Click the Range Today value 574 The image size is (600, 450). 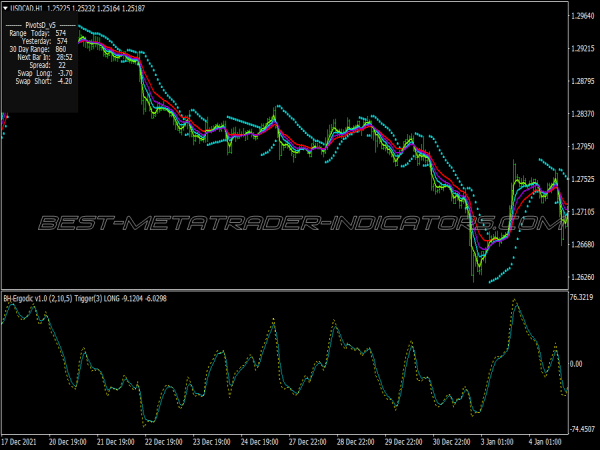click(61, 33)
